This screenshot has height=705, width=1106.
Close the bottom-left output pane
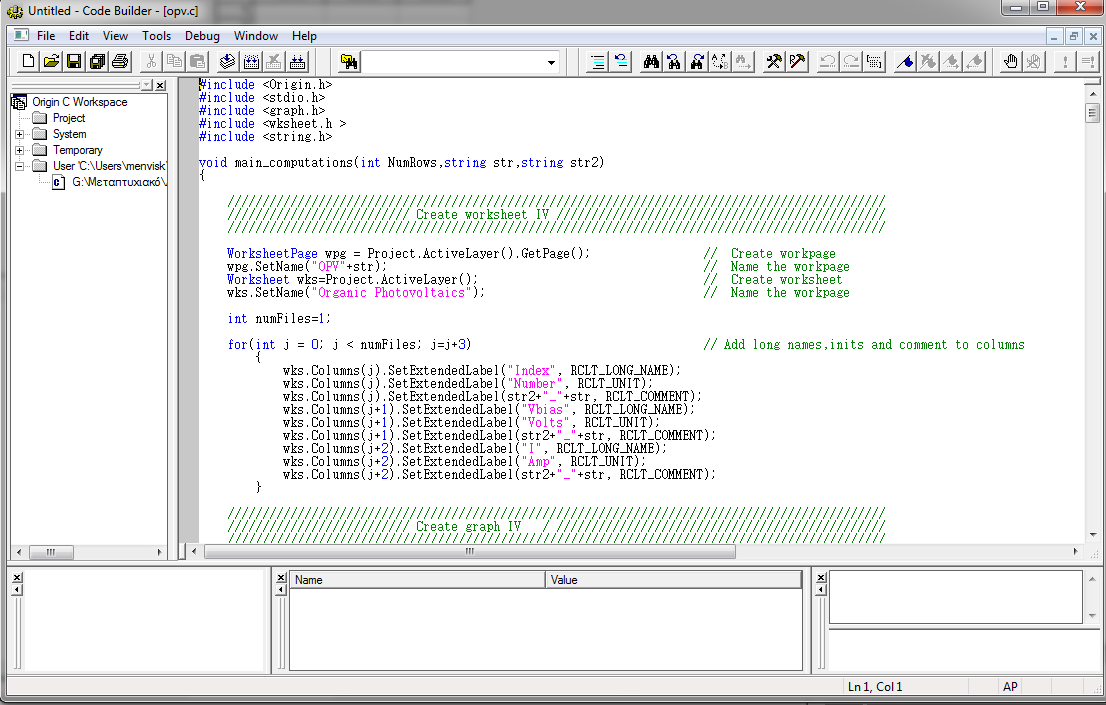18,577
